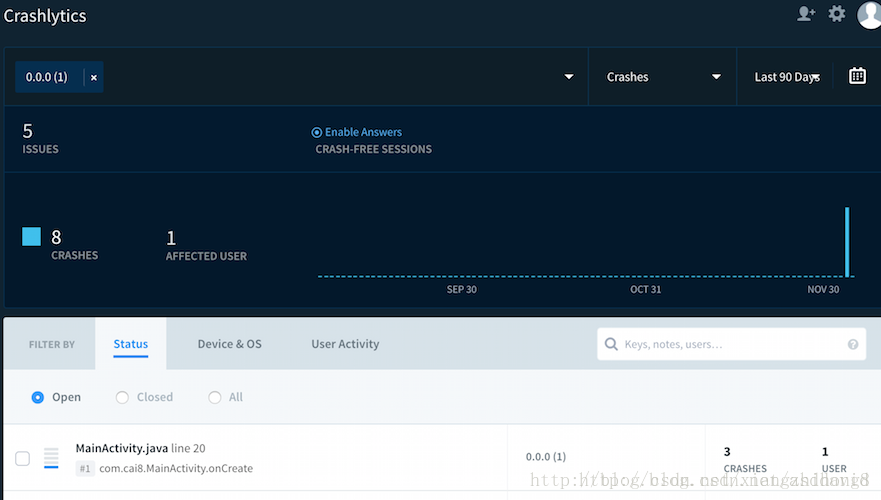
Task: Open the calendar date picker icon
Action: tap(857, 75)
